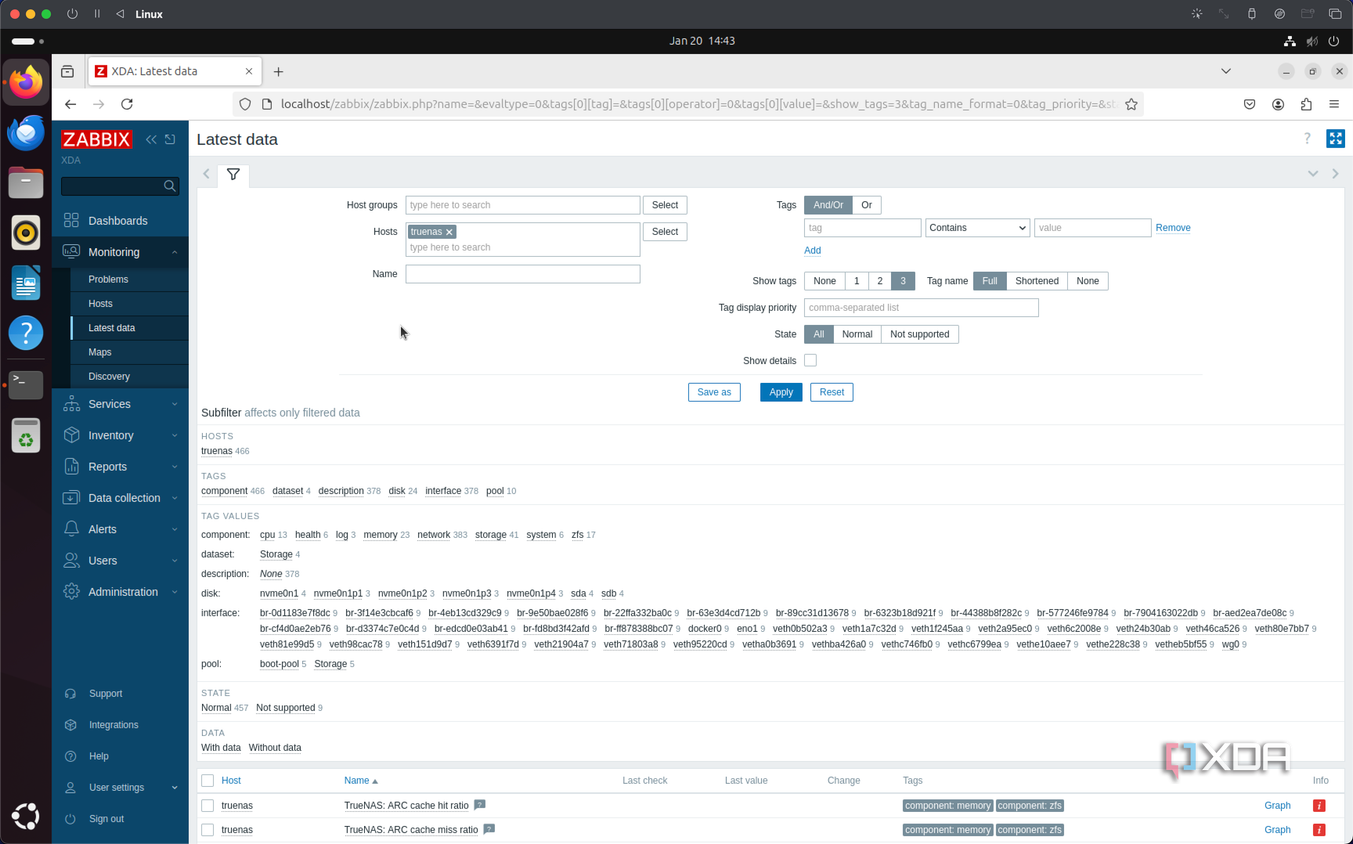Open Terminal from the dock
This screenshot has height=844, width=1353.
coord(26,384)
